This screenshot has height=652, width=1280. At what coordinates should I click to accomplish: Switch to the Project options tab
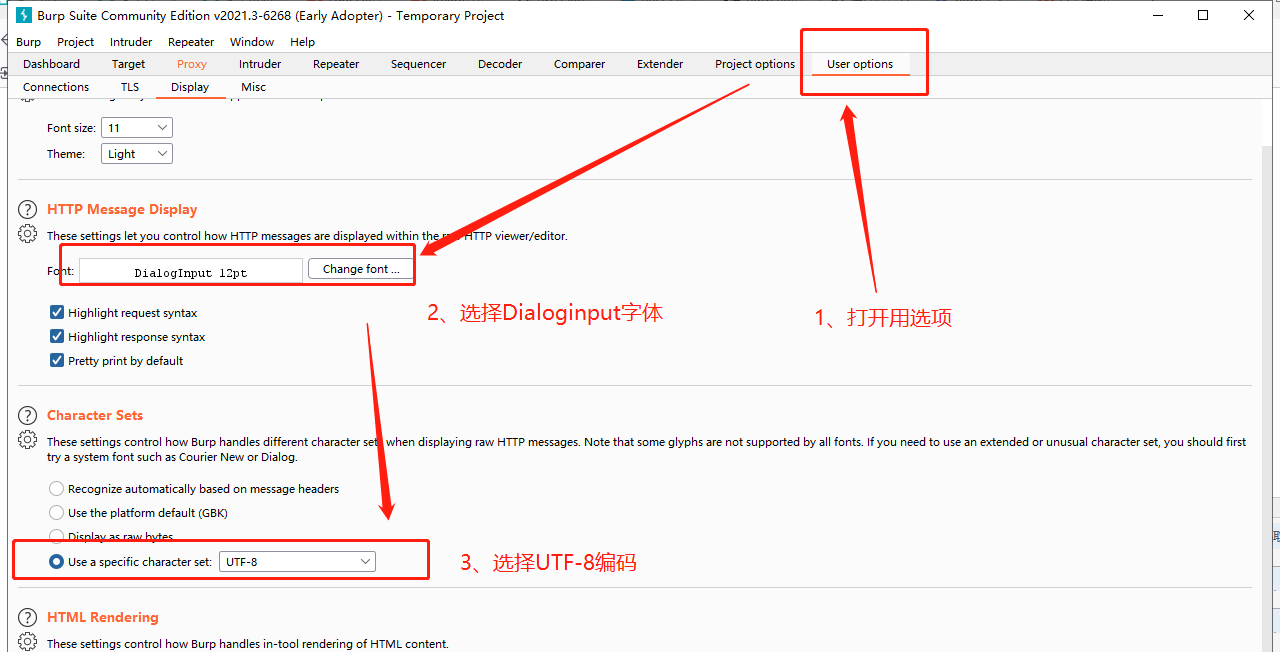(755, 64)
